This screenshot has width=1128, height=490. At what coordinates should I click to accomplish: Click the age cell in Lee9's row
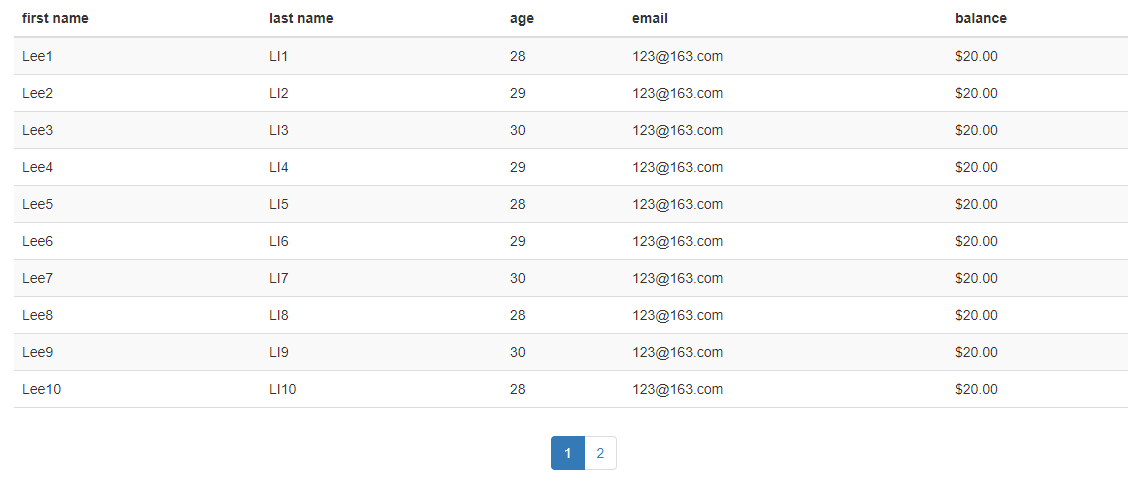pos(517,352)
